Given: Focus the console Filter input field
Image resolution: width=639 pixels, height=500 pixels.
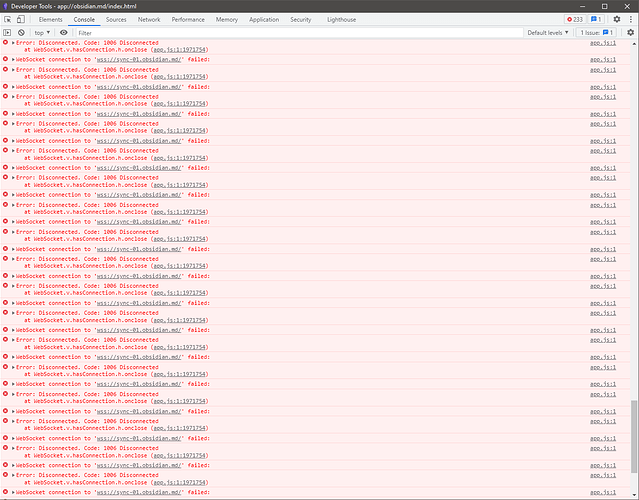Looking at the screenshot, I should click(x=299, y=33).
